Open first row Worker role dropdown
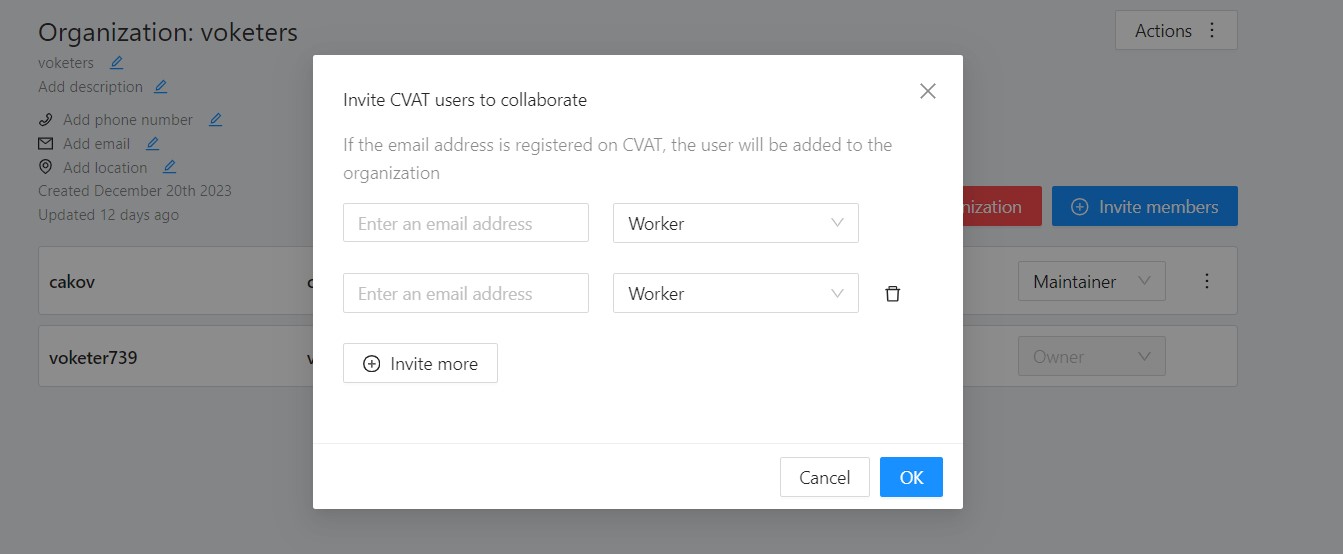The height and width of the screenshot is (554, 1343). [735, 223]
